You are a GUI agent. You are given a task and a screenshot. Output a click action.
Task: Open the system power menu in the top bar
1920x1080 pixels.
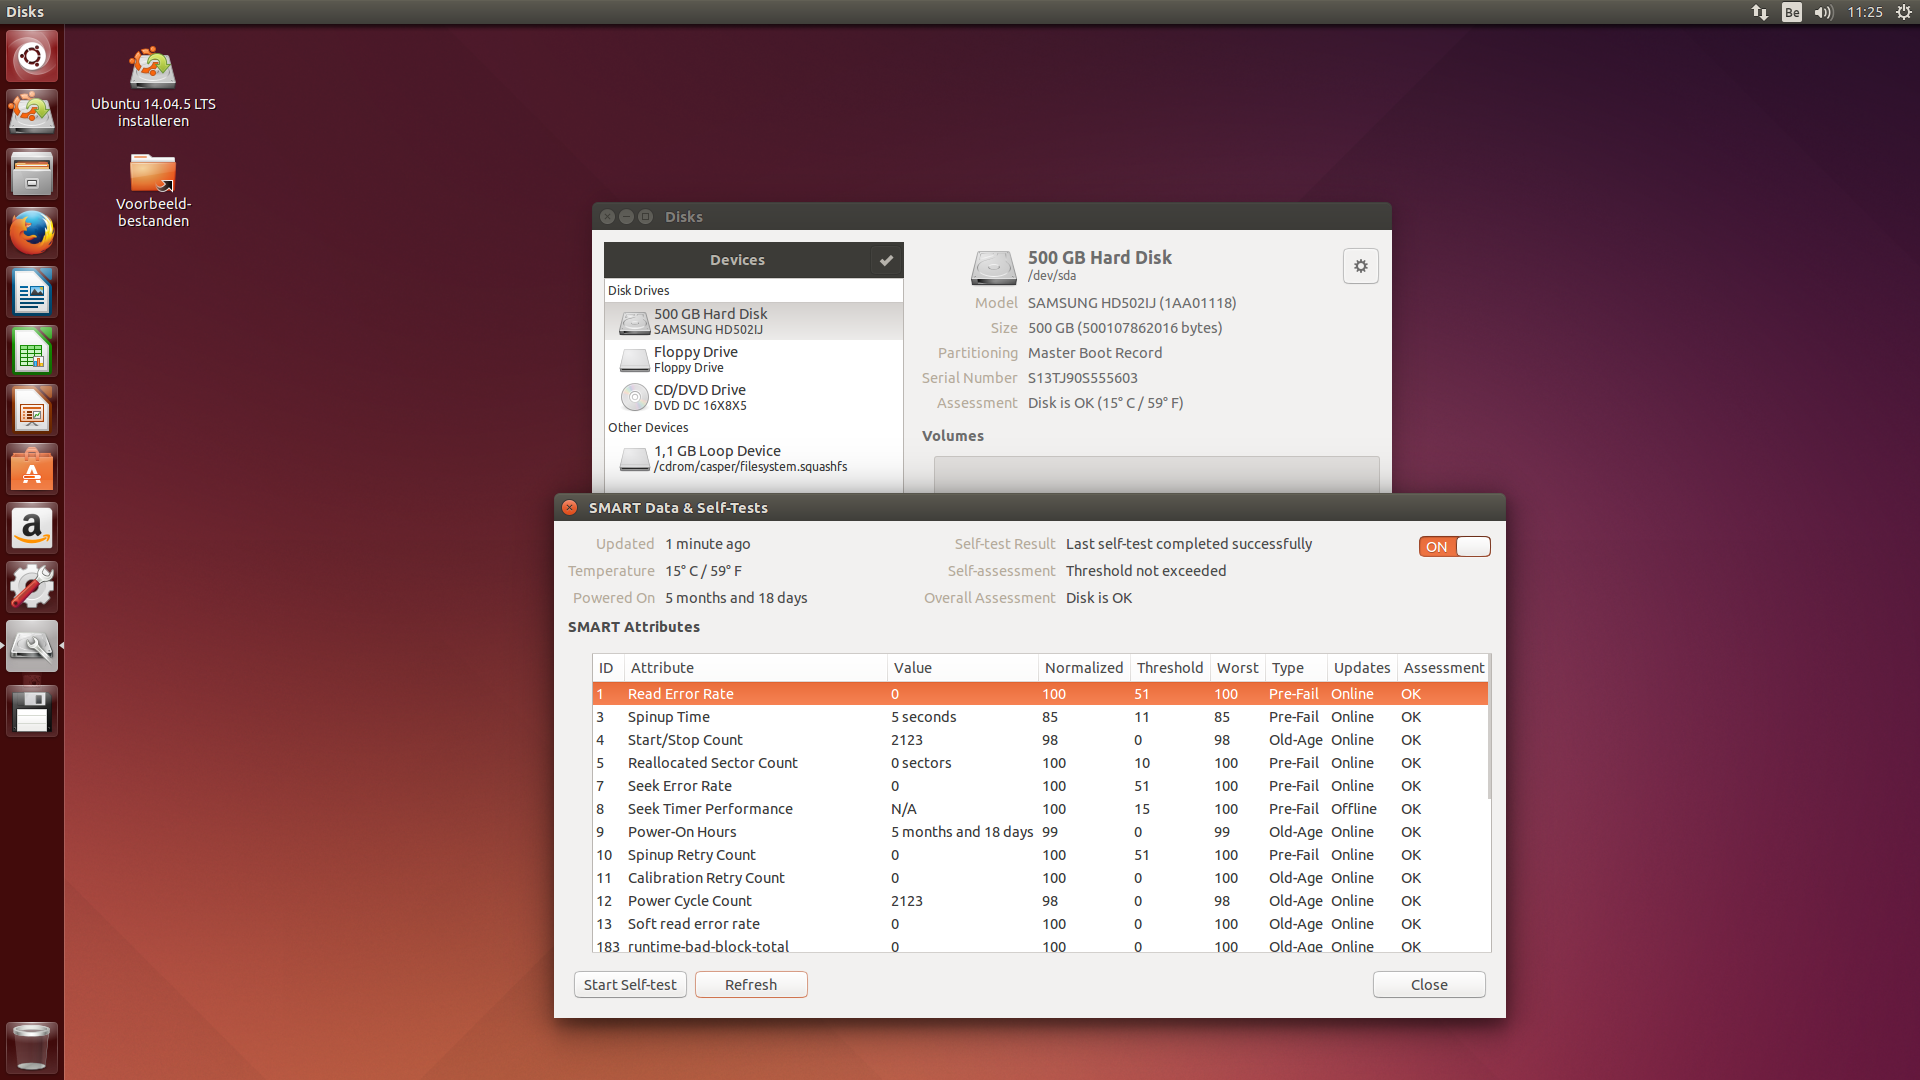(x=1904, y=12)
